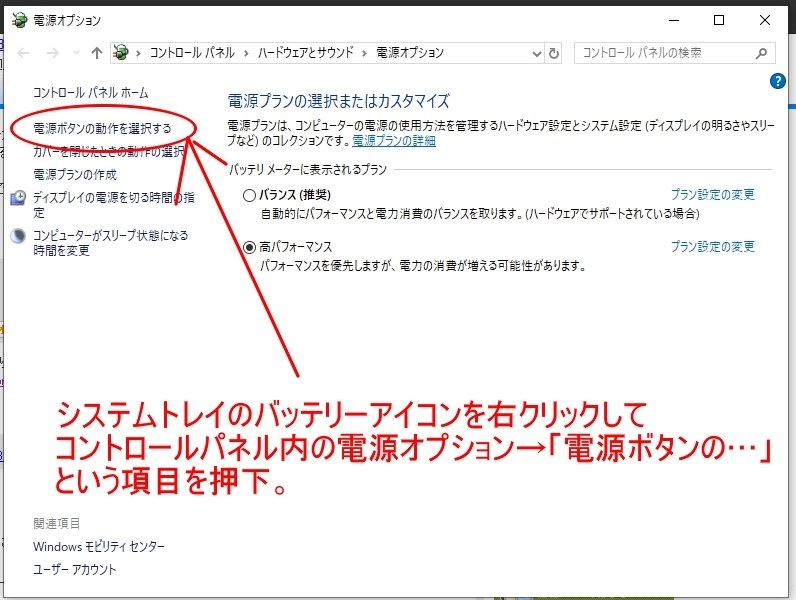796x600 pixels.
Task: Open ユーザー アカウント link
Action: (75, 570)
